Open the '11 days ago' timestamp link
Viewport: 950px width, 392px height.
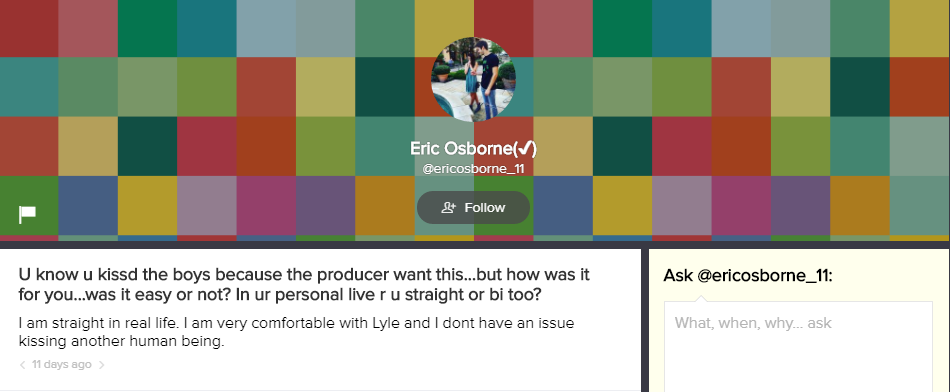(62, 364)
